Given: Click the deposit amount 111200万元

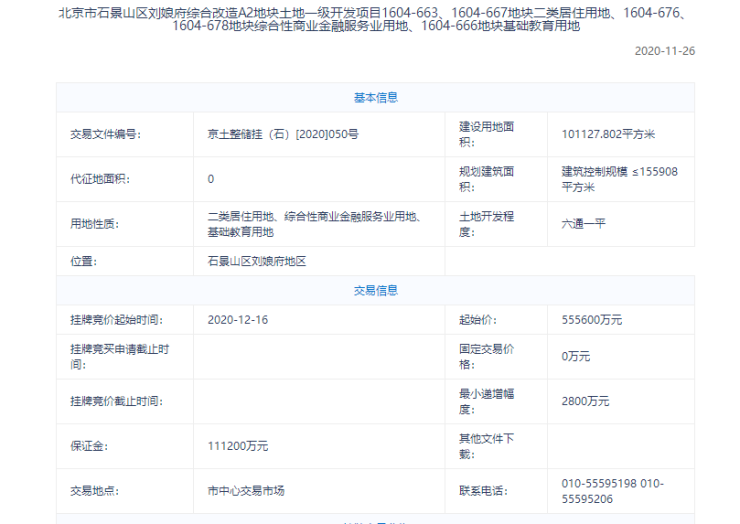Looking at the screenshot, I should (238, 446).
